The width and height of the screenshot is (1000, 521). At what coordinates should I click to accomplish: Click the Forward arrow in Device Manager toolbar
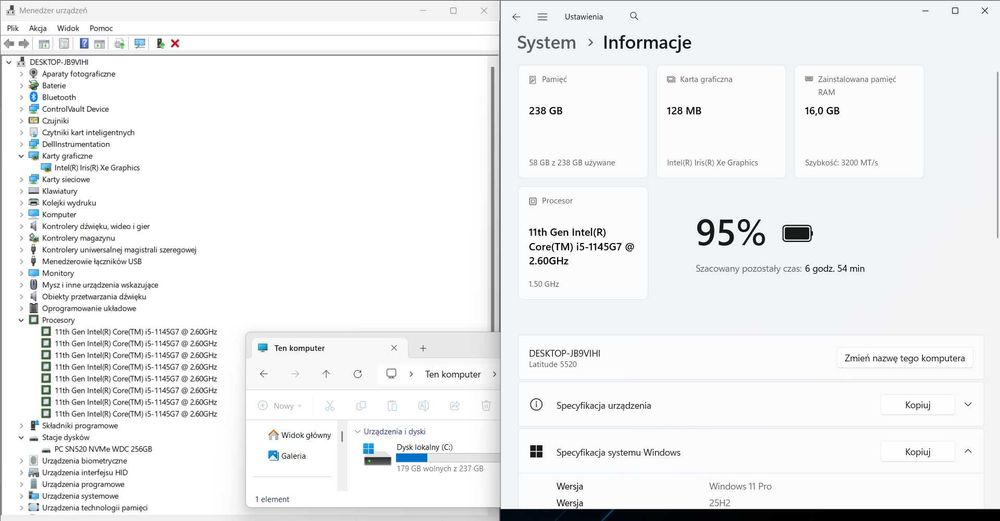(24, 43)
